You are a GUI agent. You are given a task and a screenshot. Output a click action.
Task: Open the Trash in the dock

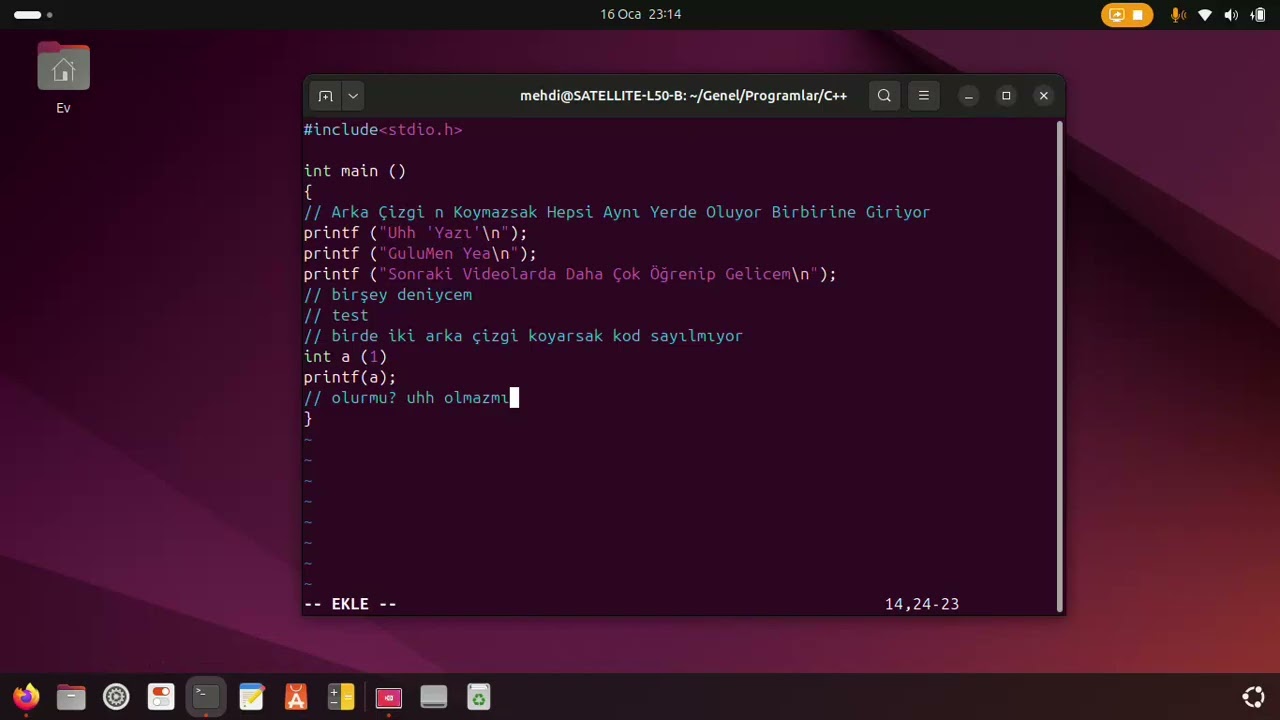coord(479,697)
